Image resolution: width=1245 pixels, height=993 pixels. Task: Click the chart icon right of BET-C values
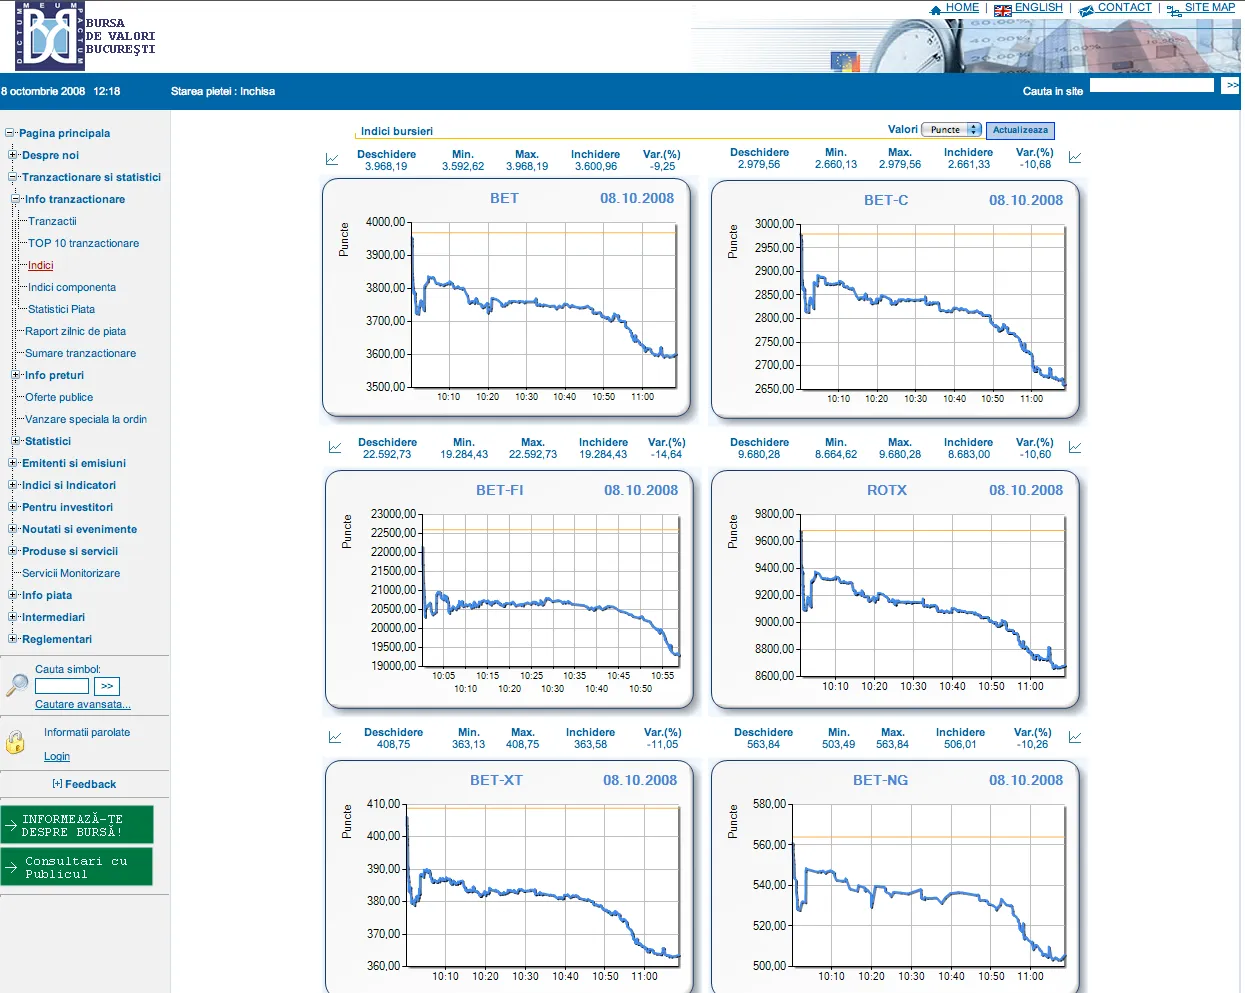pyautogui.click(x=1075, y=157)
